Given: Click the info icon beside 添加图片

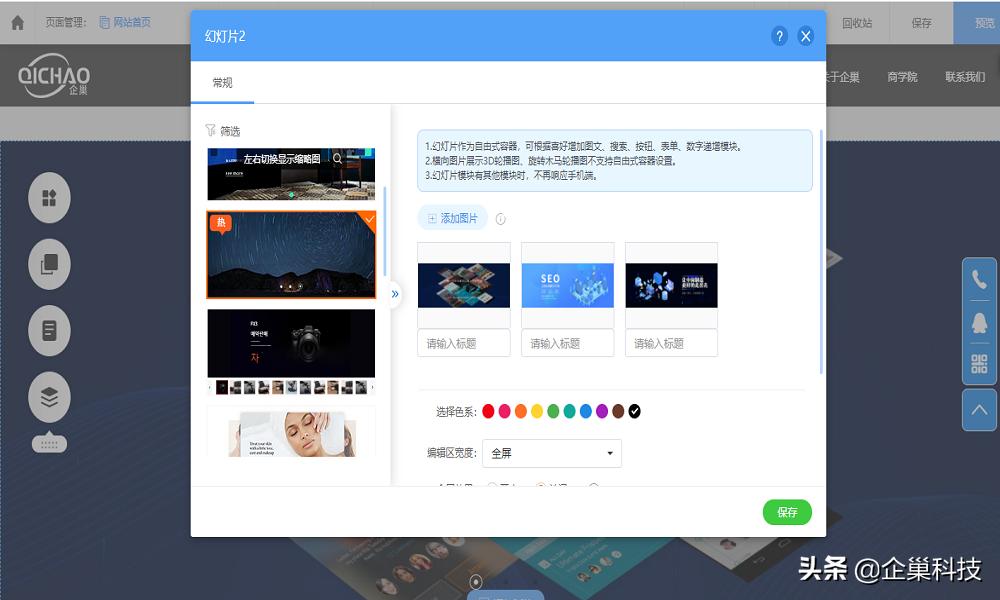Looking at the screenshot, I should [x=500, y=218].
